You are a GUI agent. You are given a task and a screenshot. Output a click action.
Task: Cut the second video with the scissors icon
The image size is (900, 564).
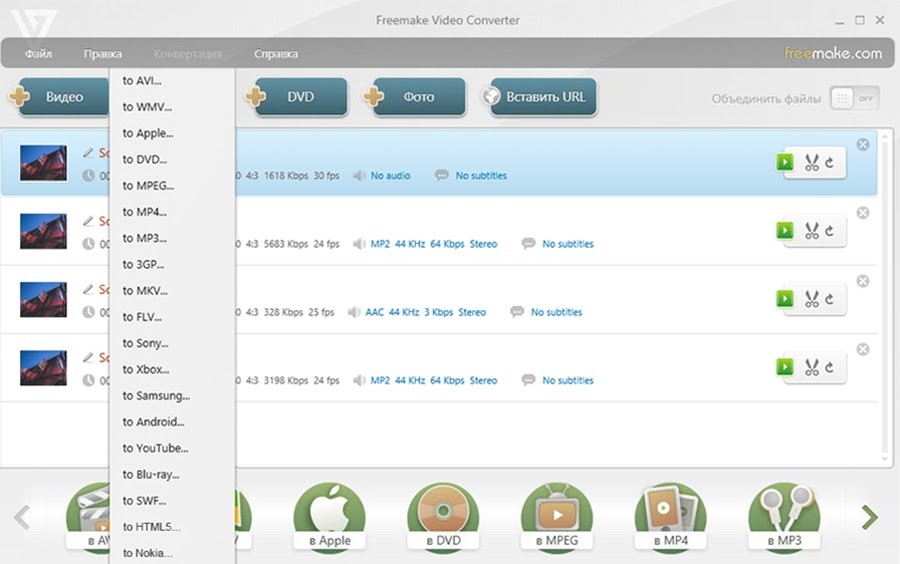coord(812,231)
